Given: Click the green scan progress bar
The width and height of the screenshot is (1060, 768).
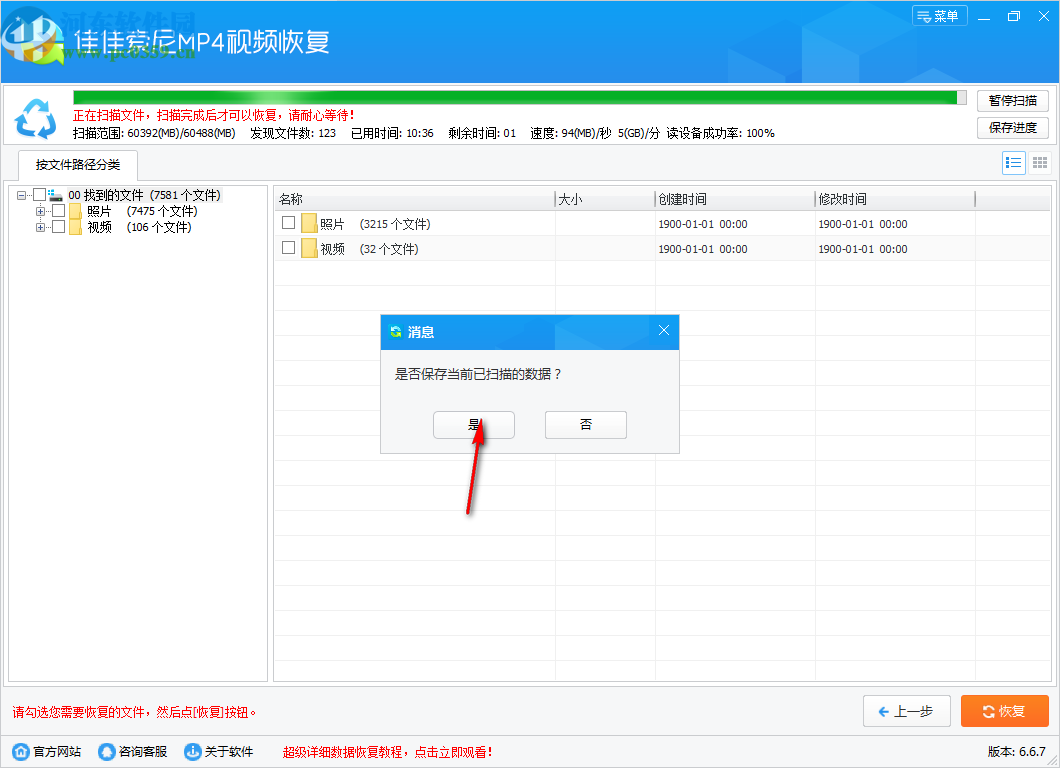Looking at the screenshot, I should 520,97.
